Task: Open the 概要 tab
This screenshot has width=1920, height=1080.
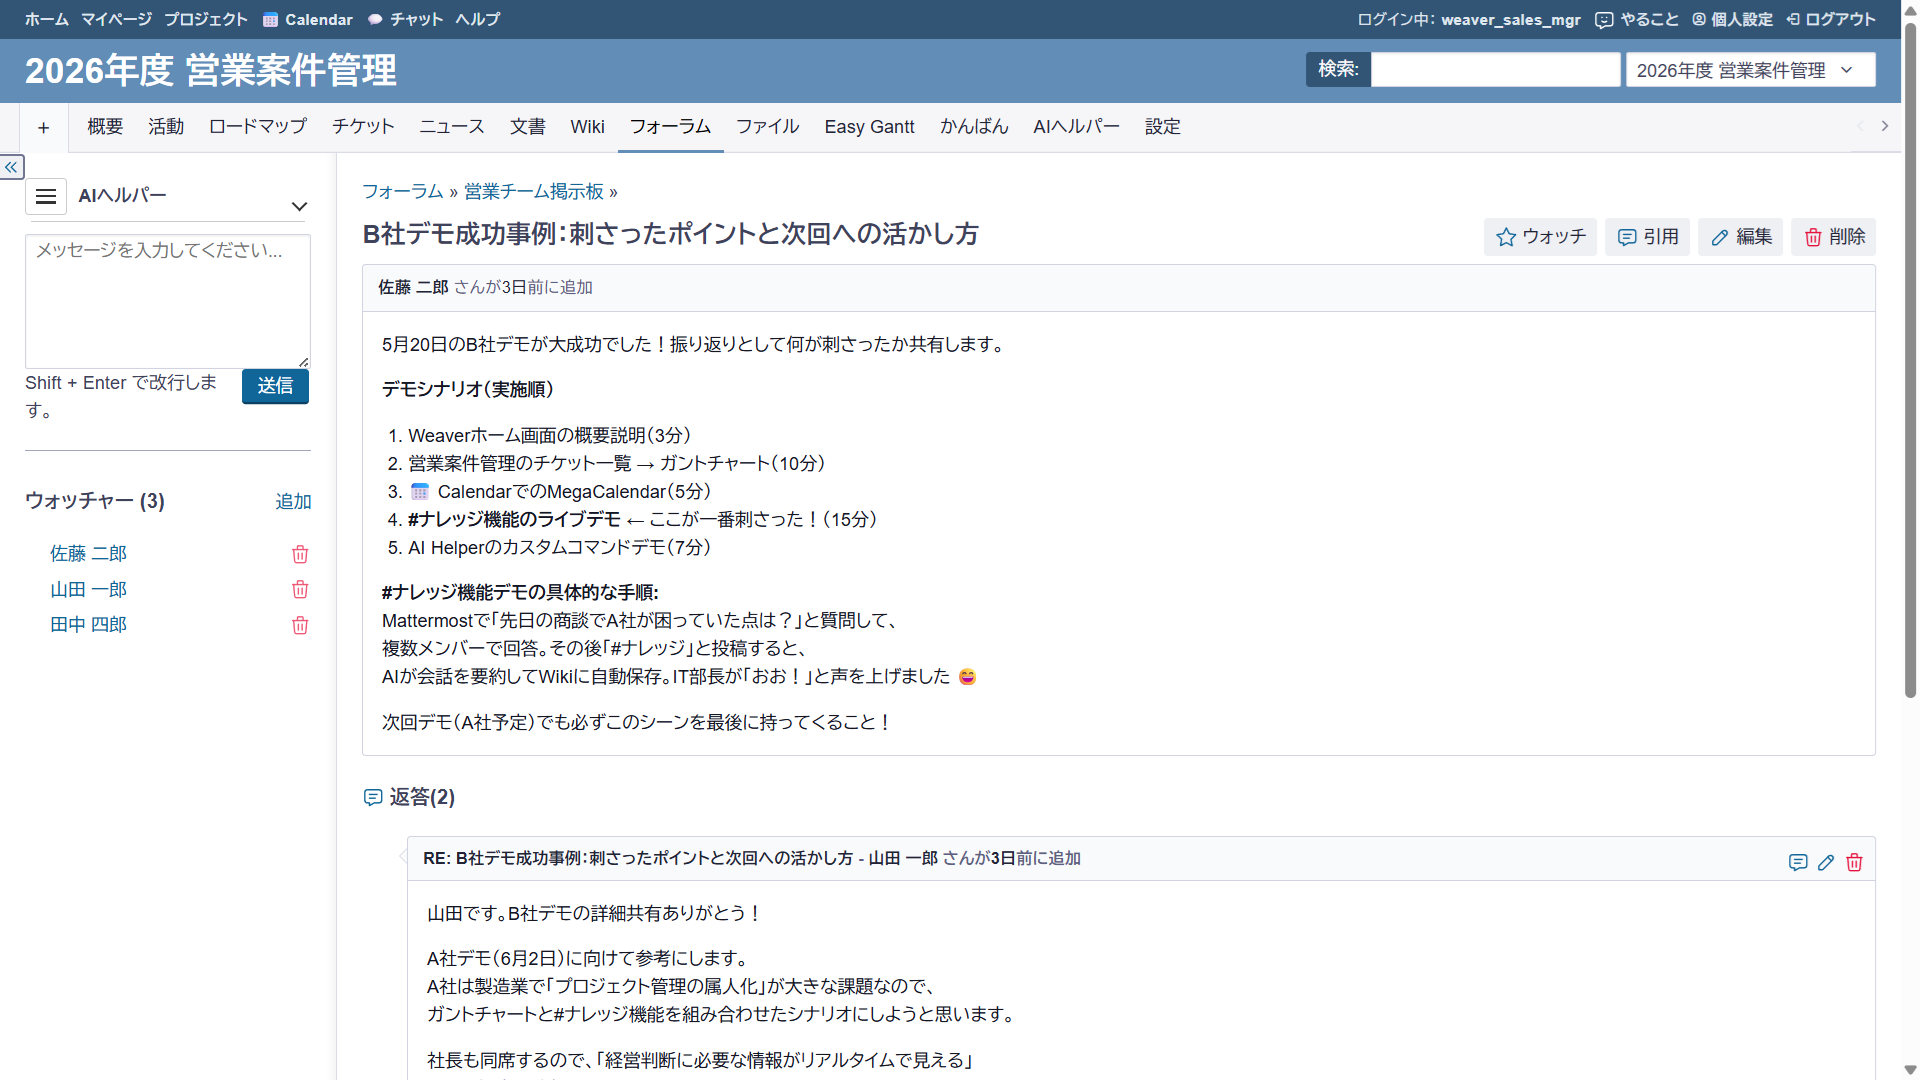Action: 105,127
